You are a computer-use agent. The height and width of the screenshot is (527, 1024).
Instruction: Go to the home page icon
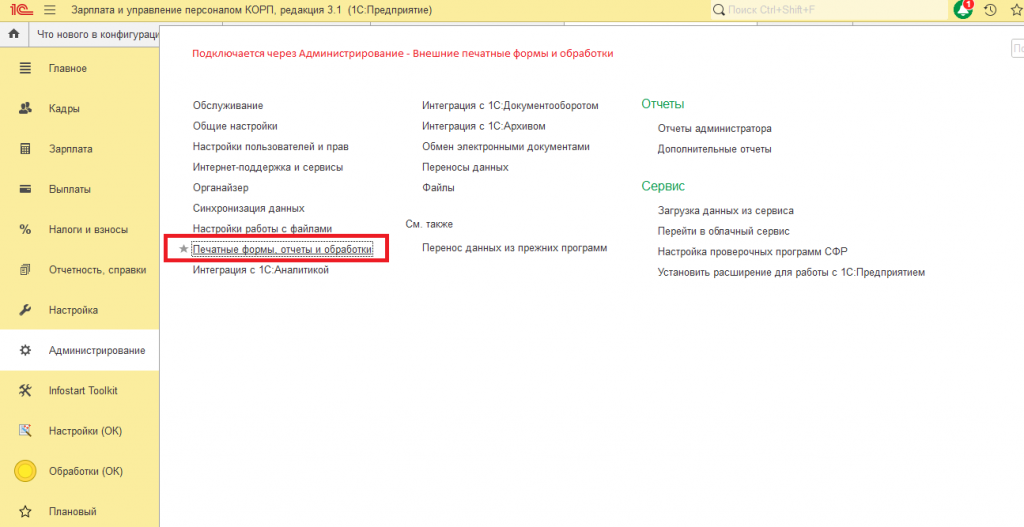(x=14, y=34)
